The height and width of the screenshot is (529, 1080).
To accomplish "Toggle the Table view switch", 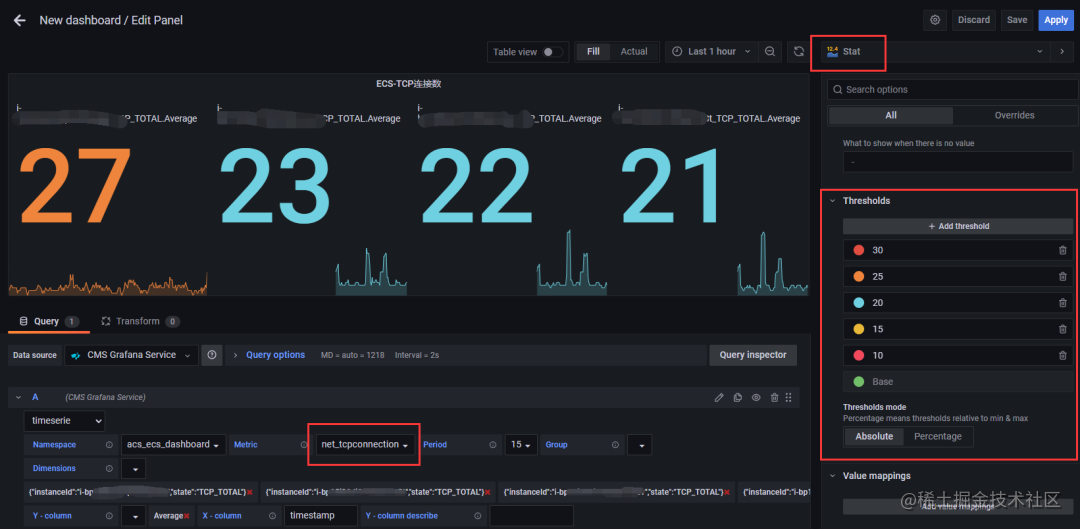I will pyautogui.click(x=551, y=52).
